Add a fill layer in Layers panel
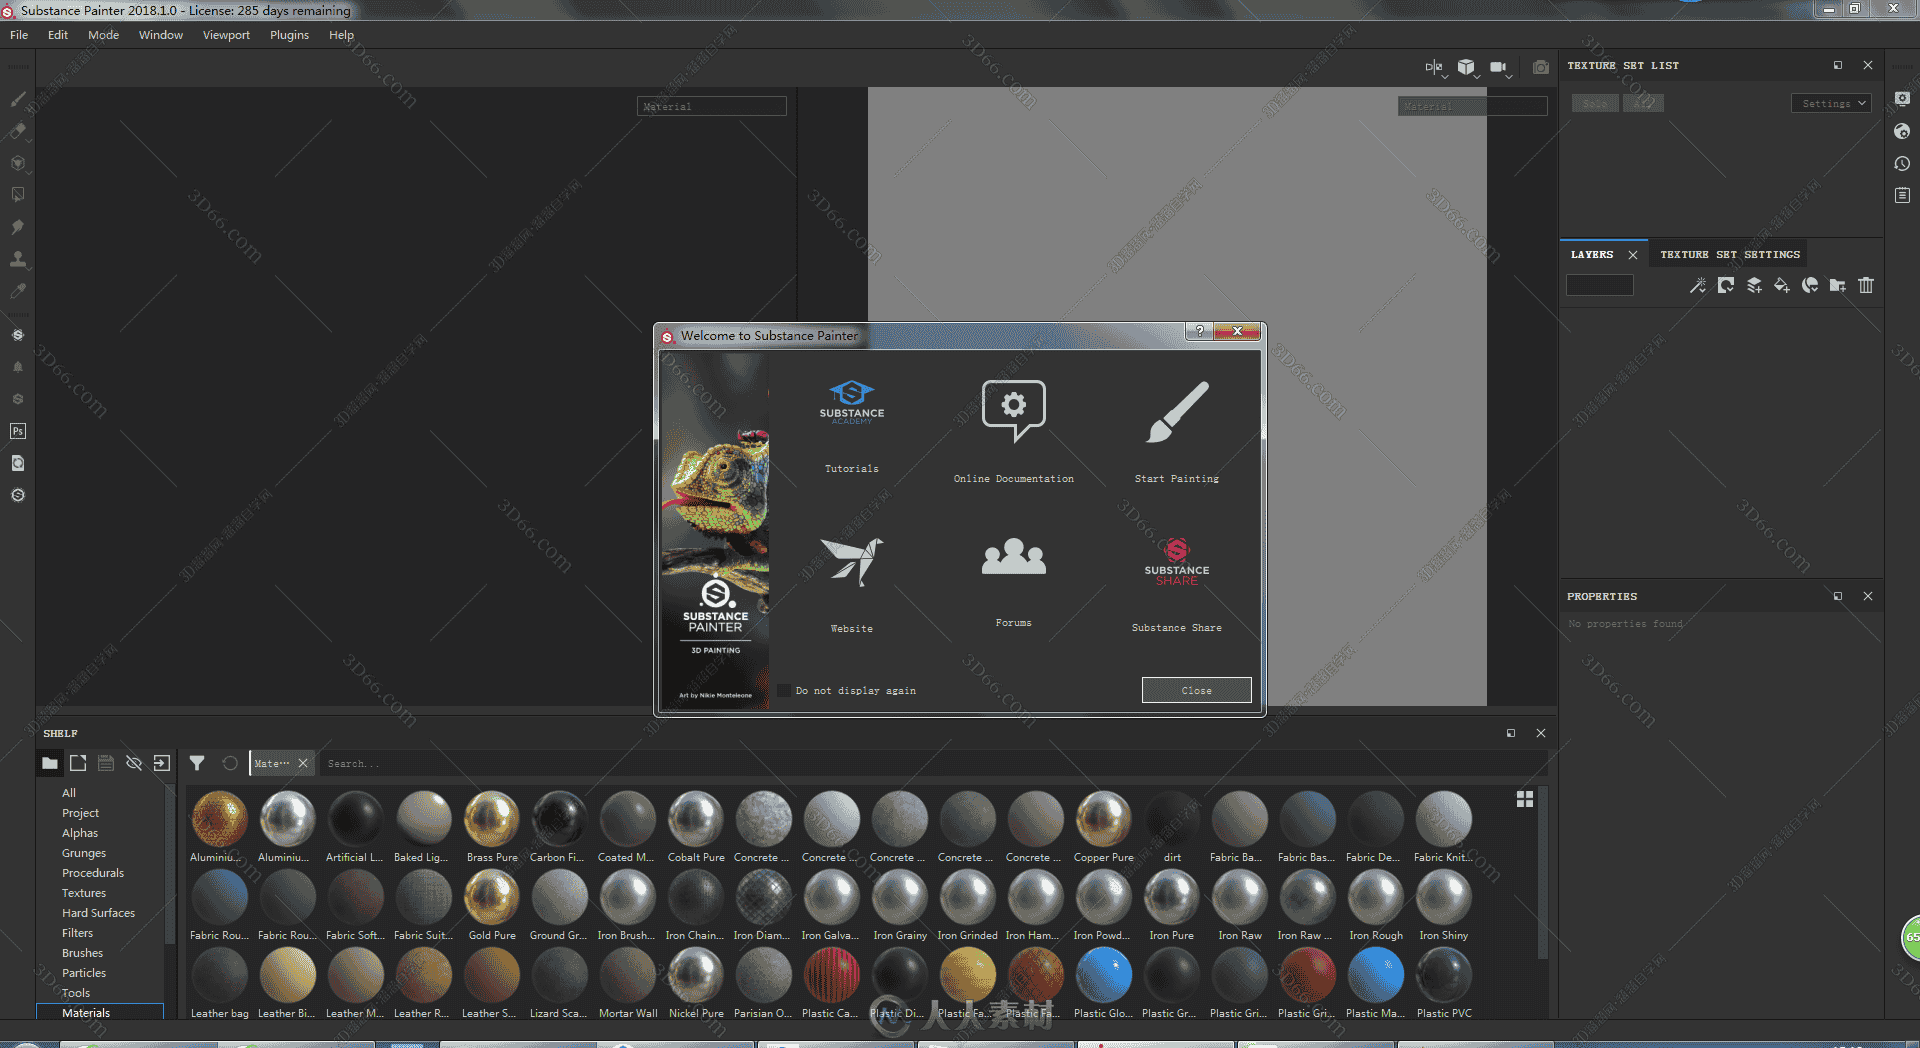1920x1048 pixels. (x=1782, y=286)
